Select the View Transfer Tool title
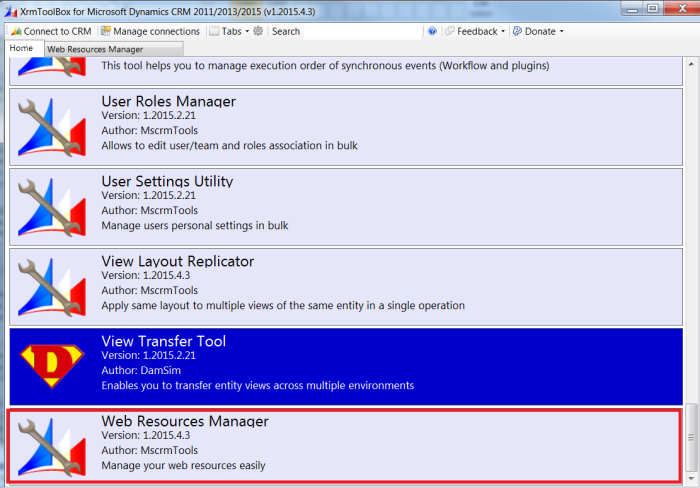The width and height of the screenshot is (700, 488). coord(163,341)
